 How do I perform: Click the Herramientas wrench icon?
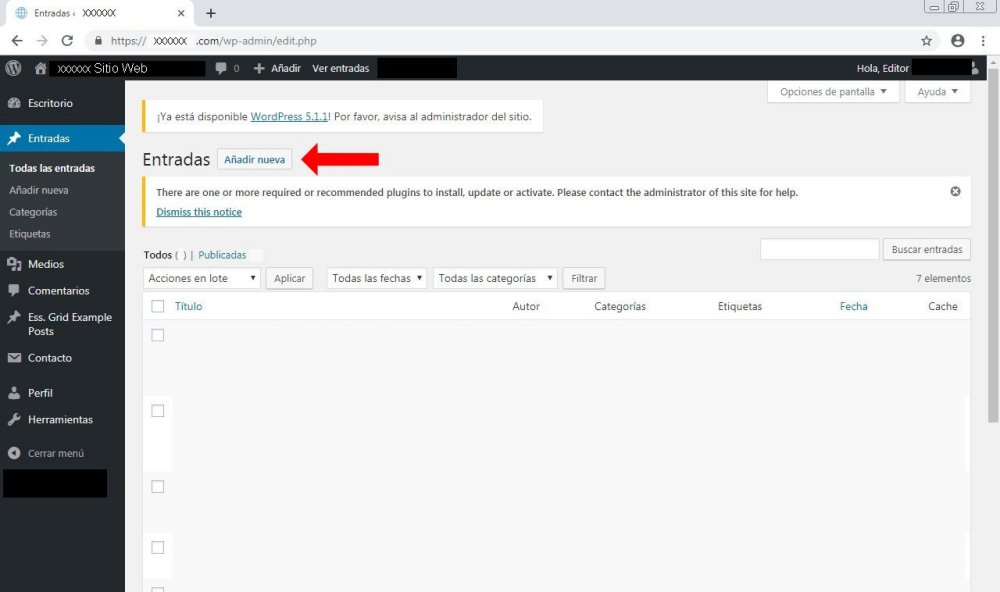14,420
